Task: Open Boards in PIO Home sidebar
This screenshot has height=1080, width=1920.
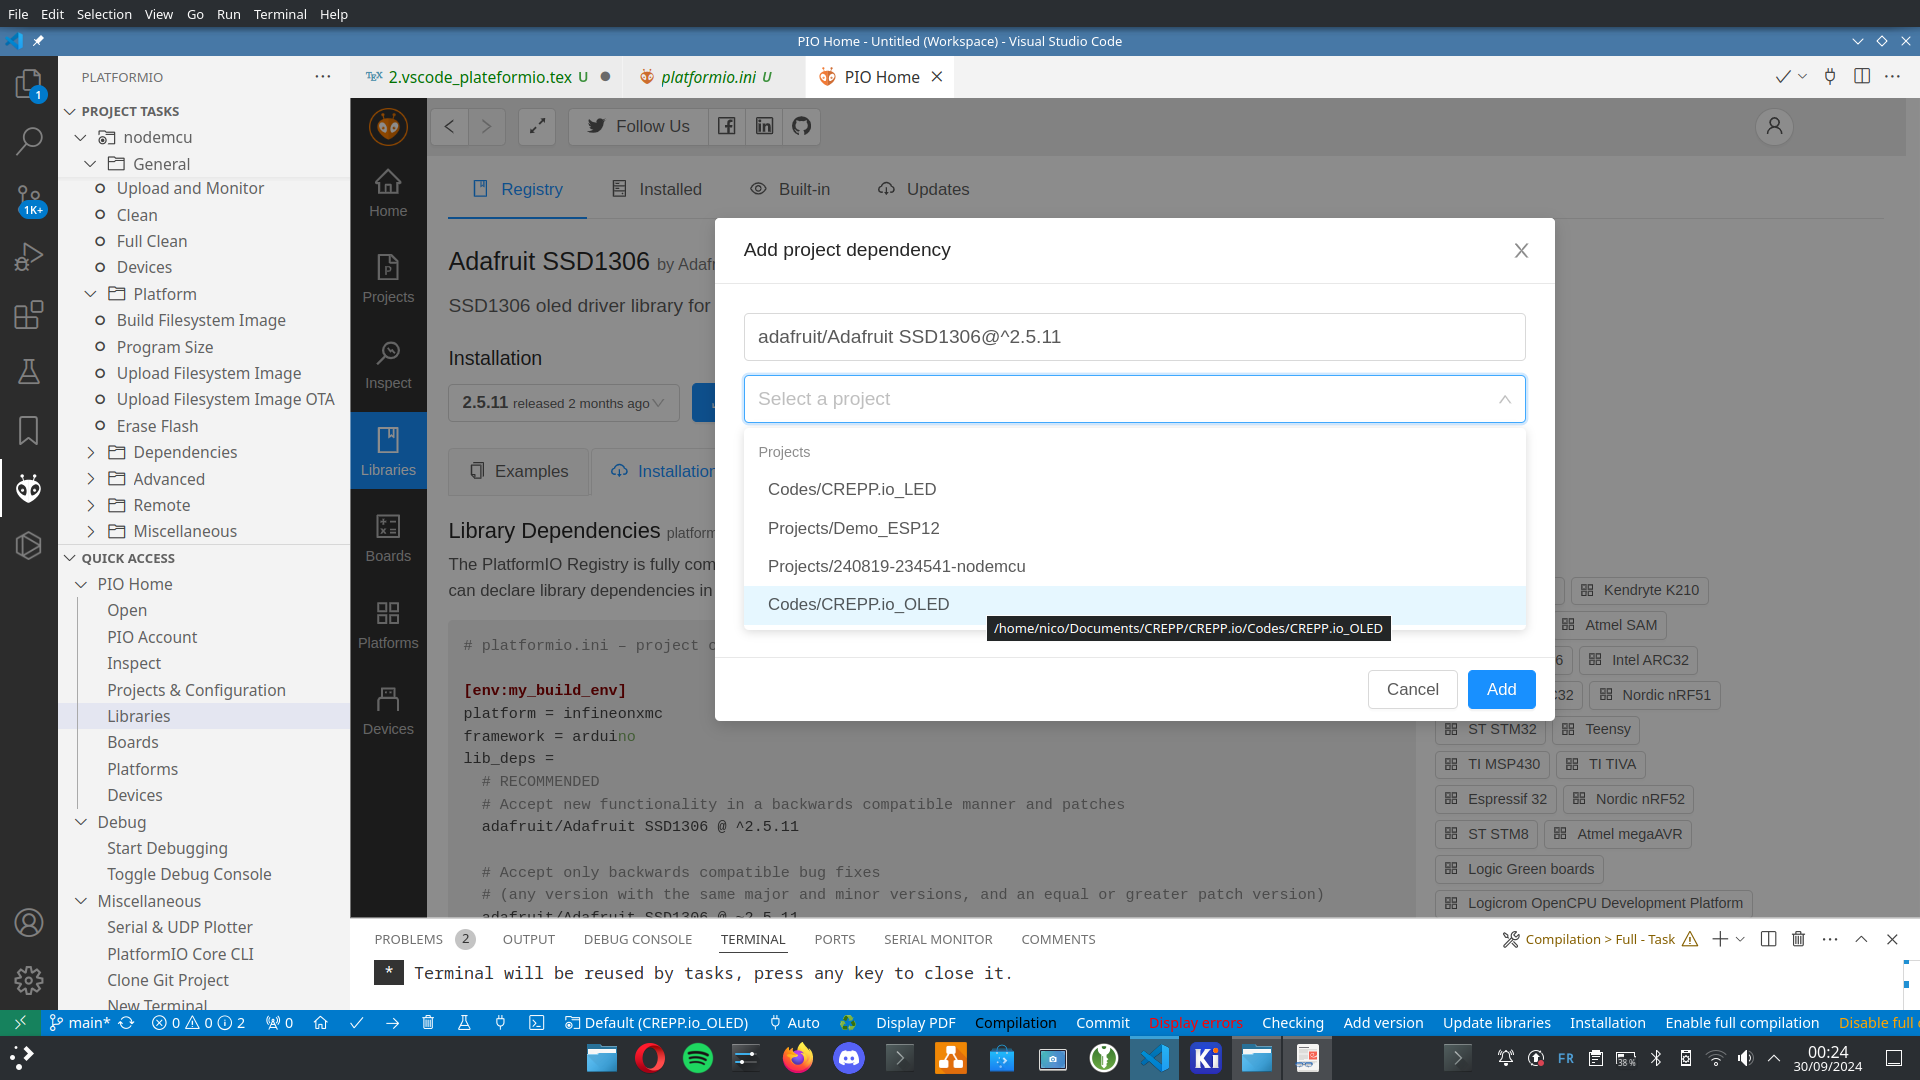Action: pyautogui.click(x=388, y=539)
